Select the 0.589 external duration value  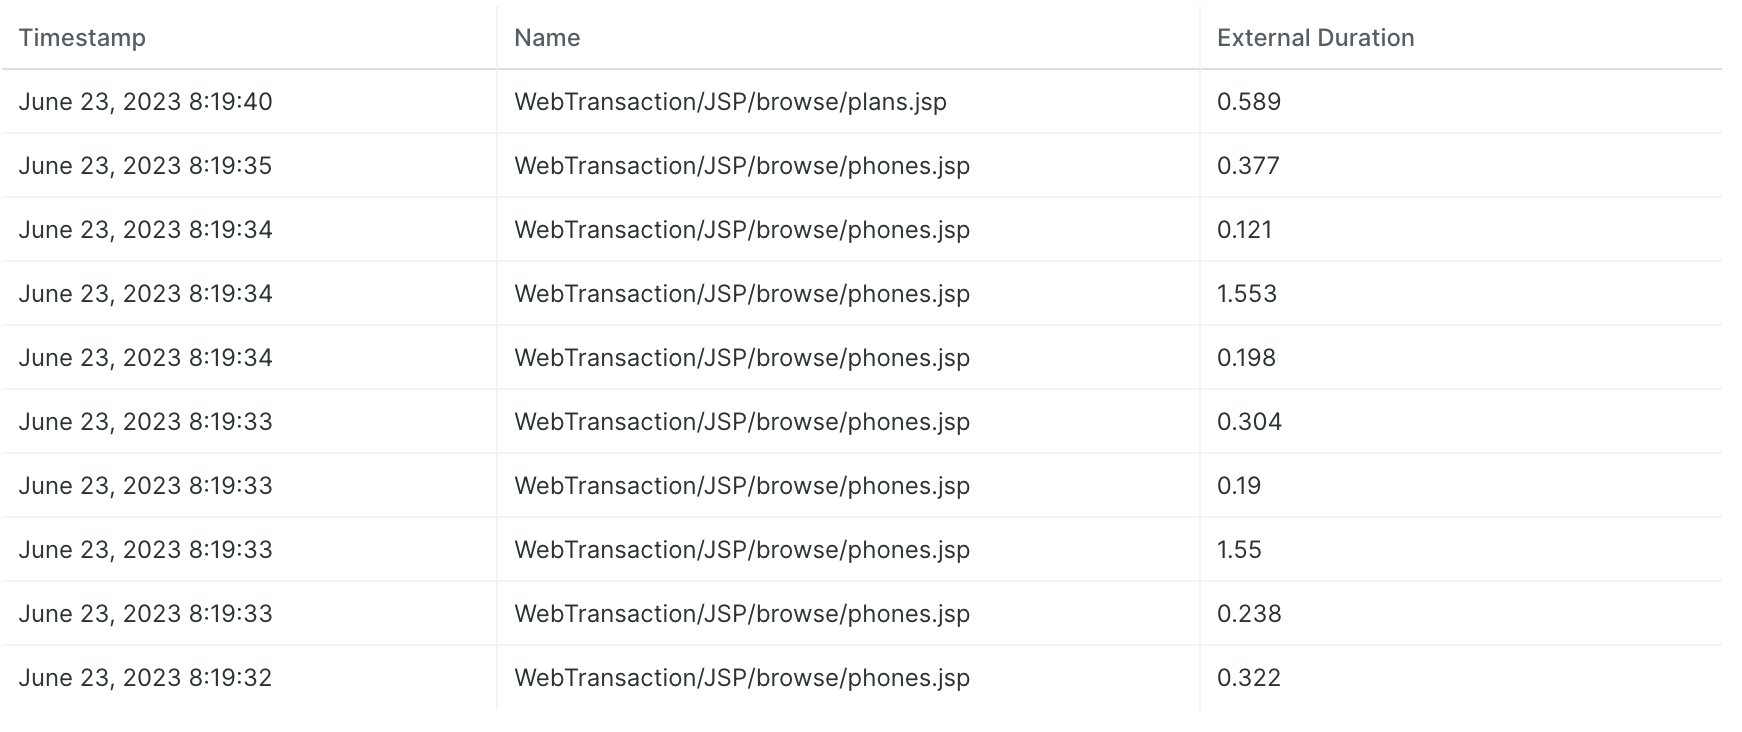1249,102
